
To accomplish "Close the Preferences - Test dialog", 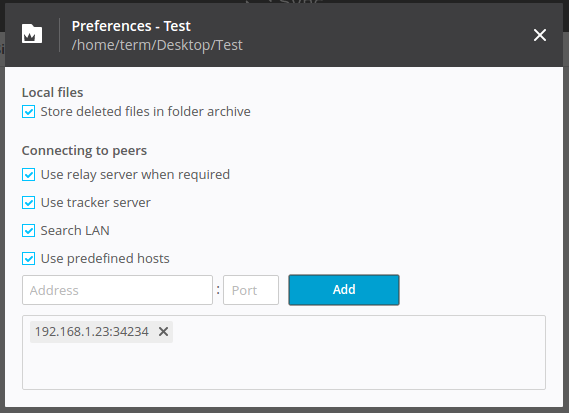I will coord(540,35).
